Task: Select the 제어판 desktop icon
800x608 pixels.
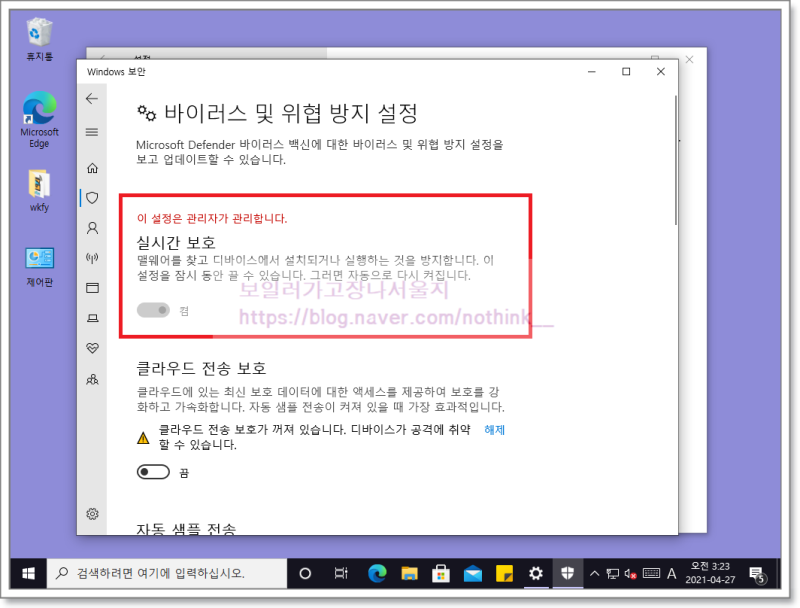Action: click(39, 267)
